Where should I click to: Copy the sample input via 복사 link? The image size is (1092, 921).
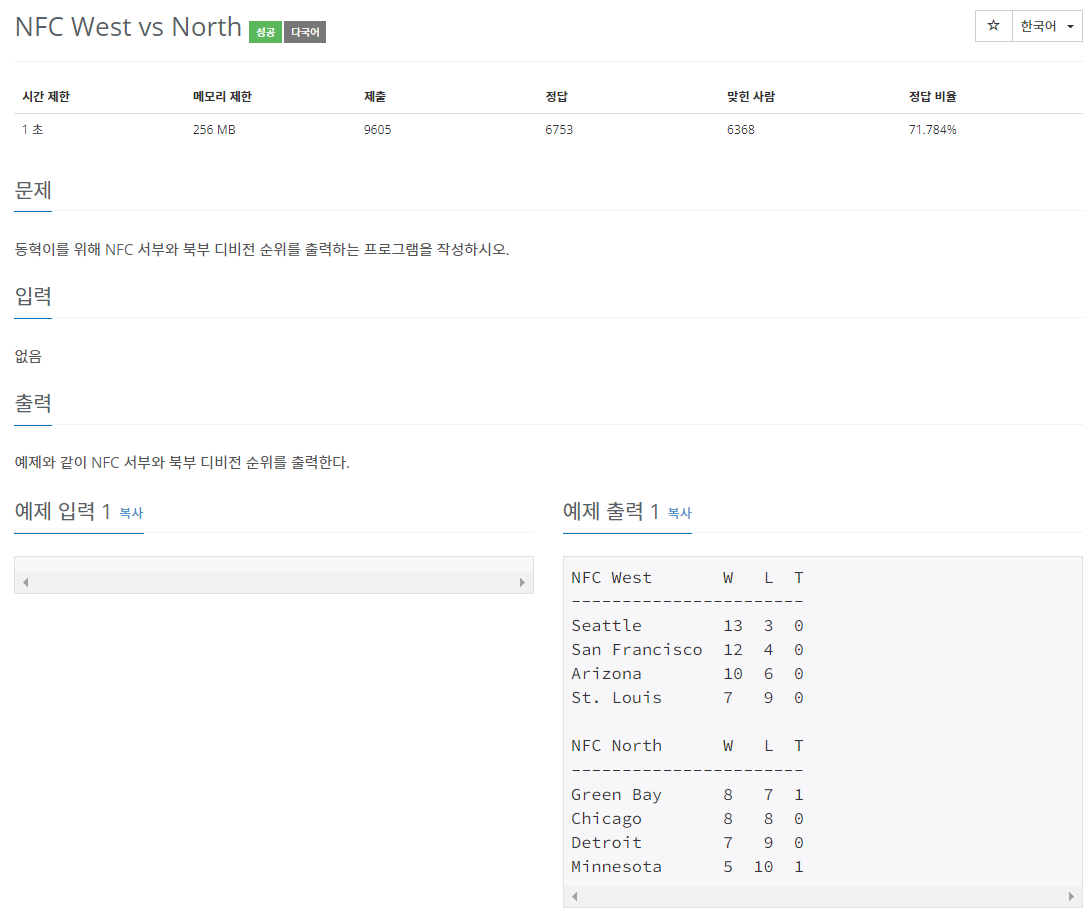(x=131, y=513)
